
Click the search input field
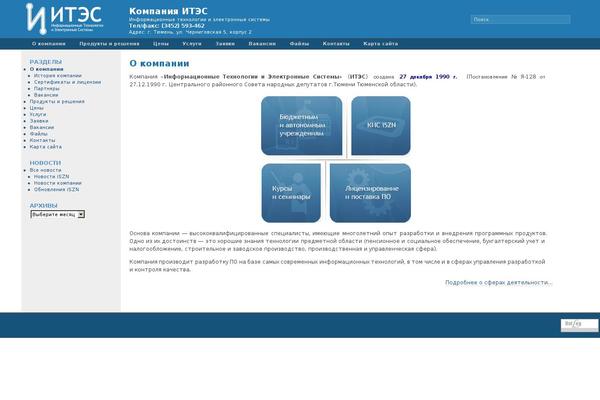520,19
